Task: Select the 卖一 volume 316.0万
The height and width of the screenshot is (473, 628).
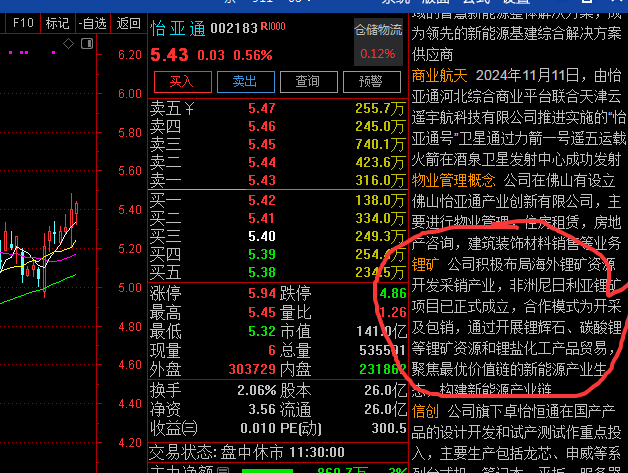Action: point(380,180)
